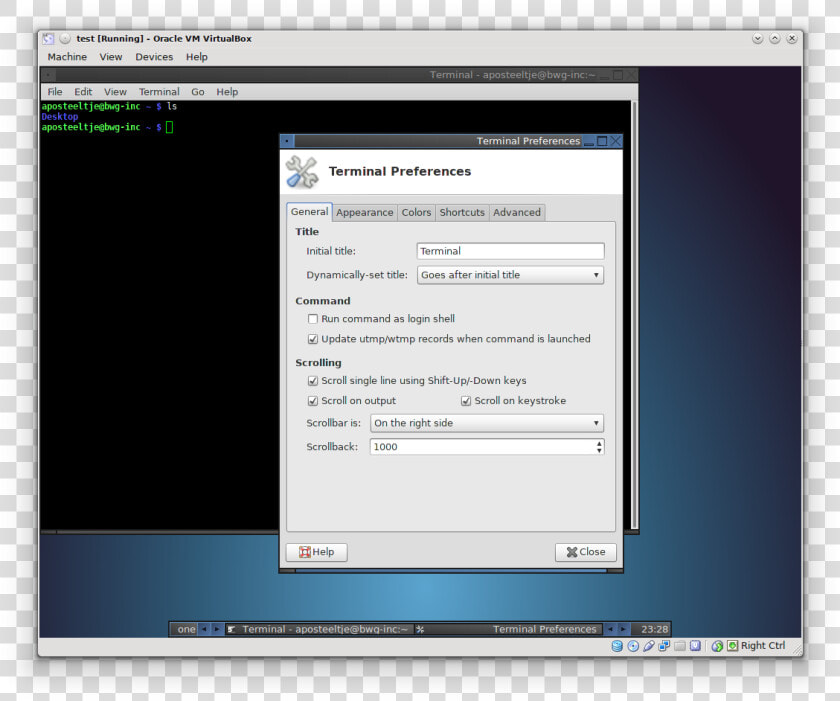Enable 'Run command as login shell'
This screenshot has height=701, width=840.
pos(313,319)
